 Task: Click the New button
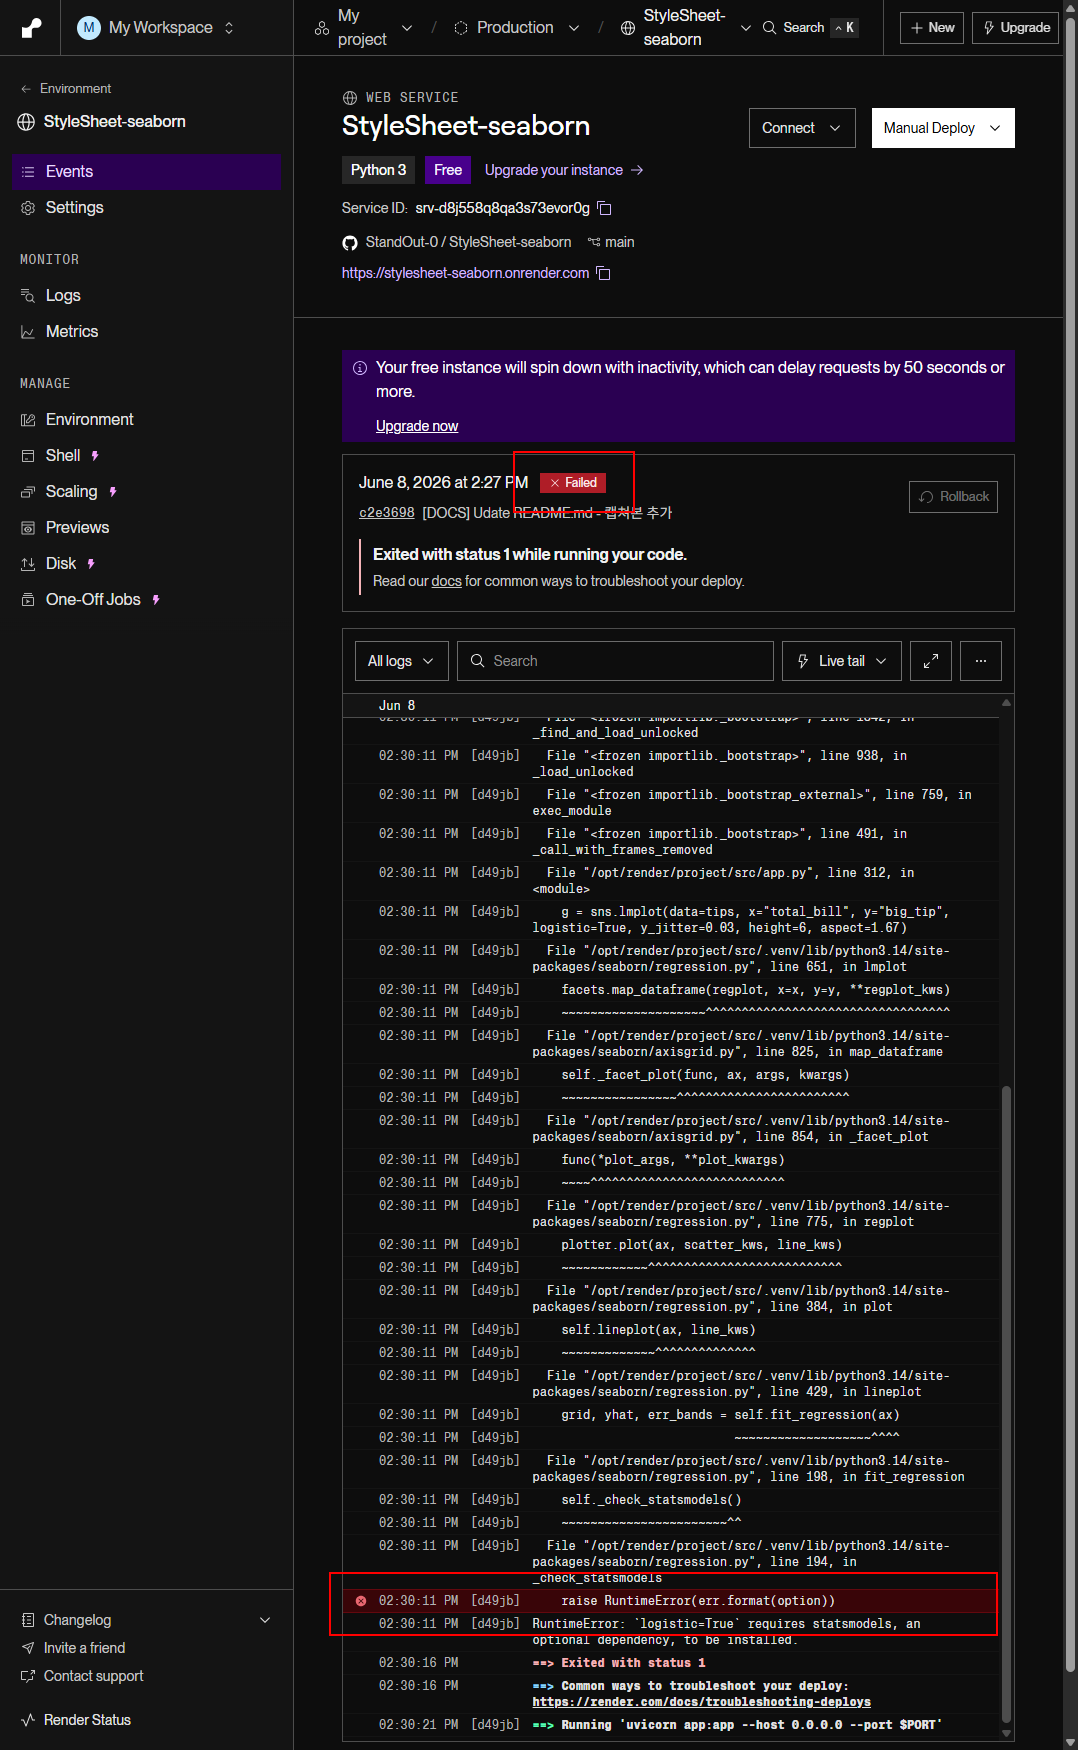[x=932, y=28]
